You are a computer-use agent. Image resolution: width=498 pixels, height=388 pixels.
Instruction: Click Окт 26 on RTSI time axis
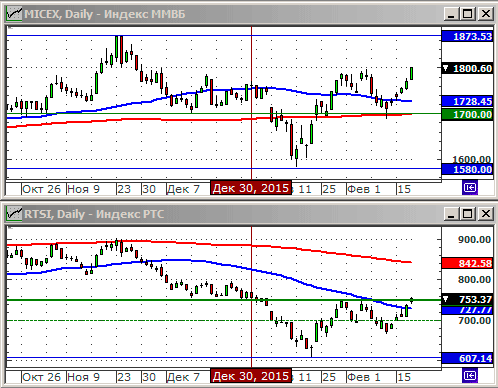coord(41,377)
